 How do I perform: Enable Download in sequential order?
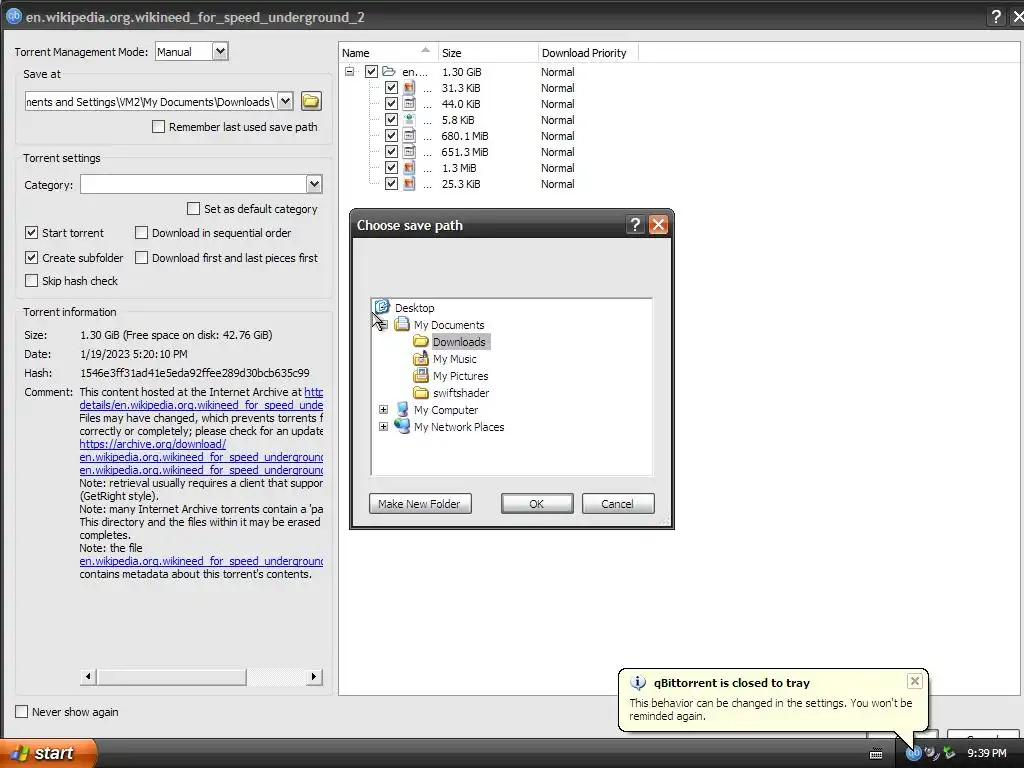[141, 232]
